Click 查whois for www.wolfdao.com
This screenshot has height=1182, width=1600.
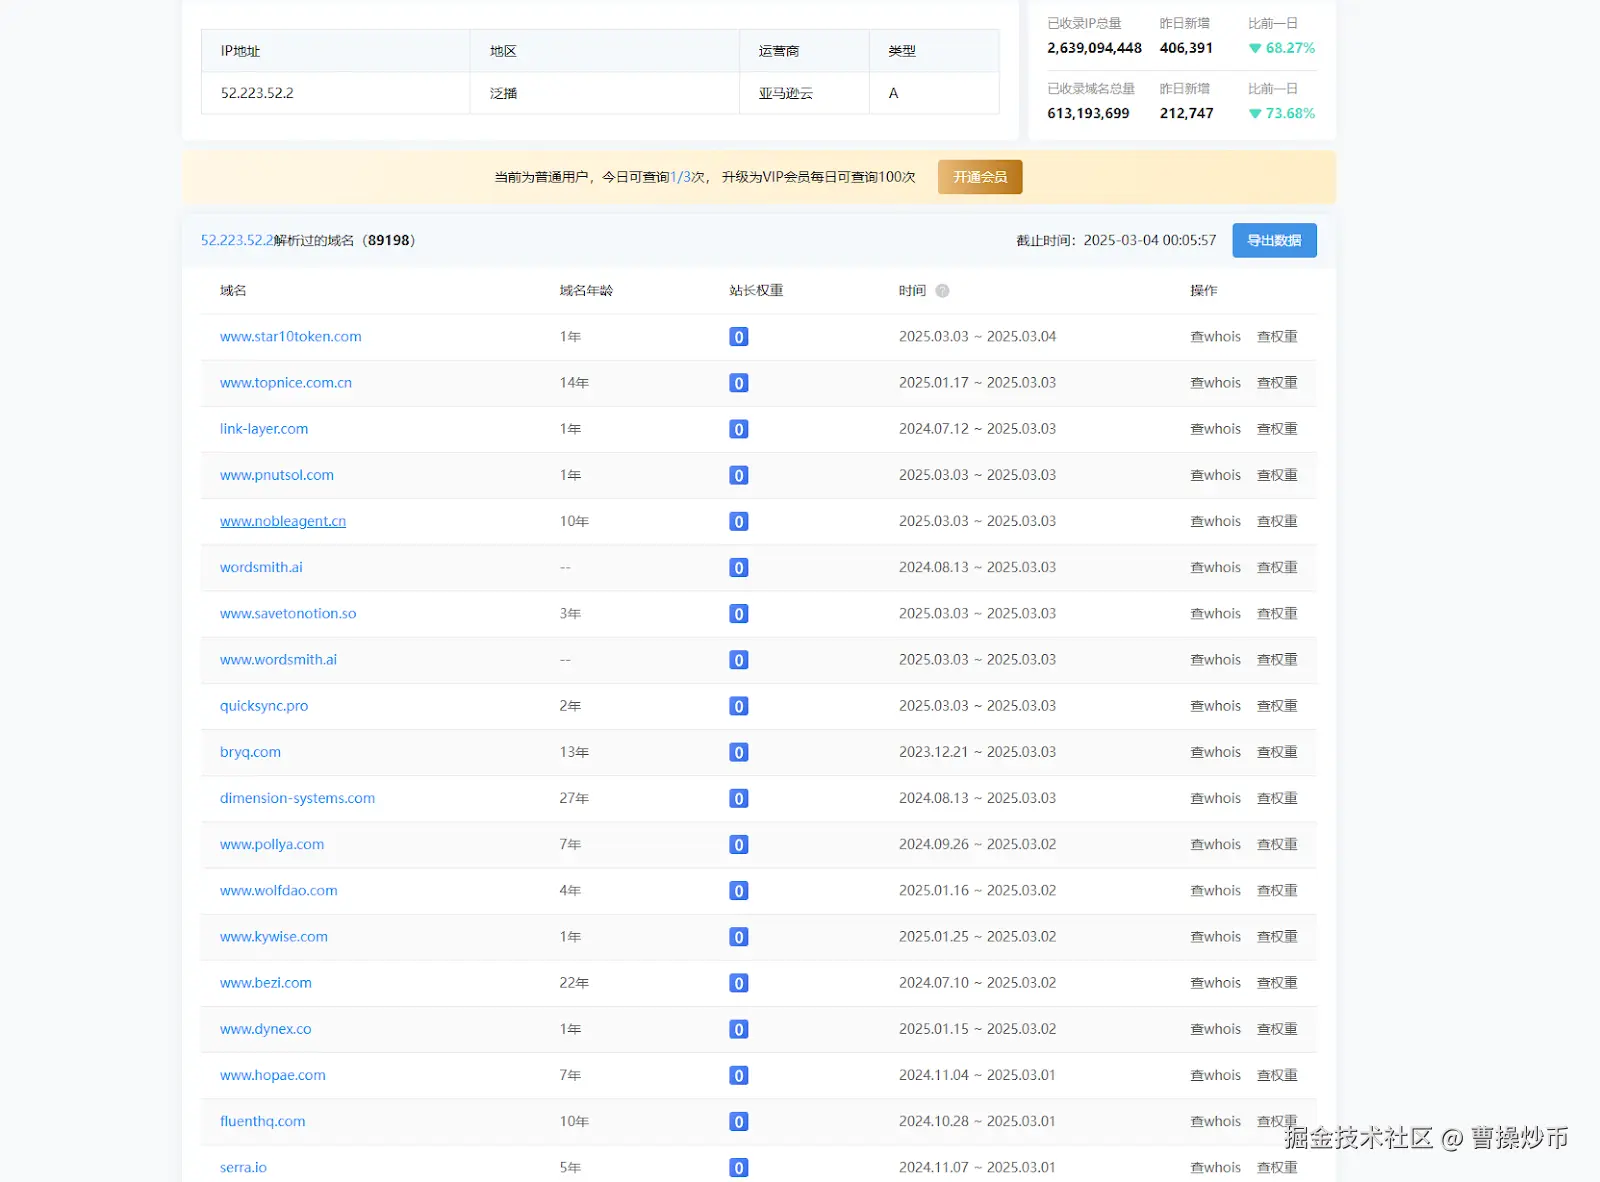(1215, 890)
